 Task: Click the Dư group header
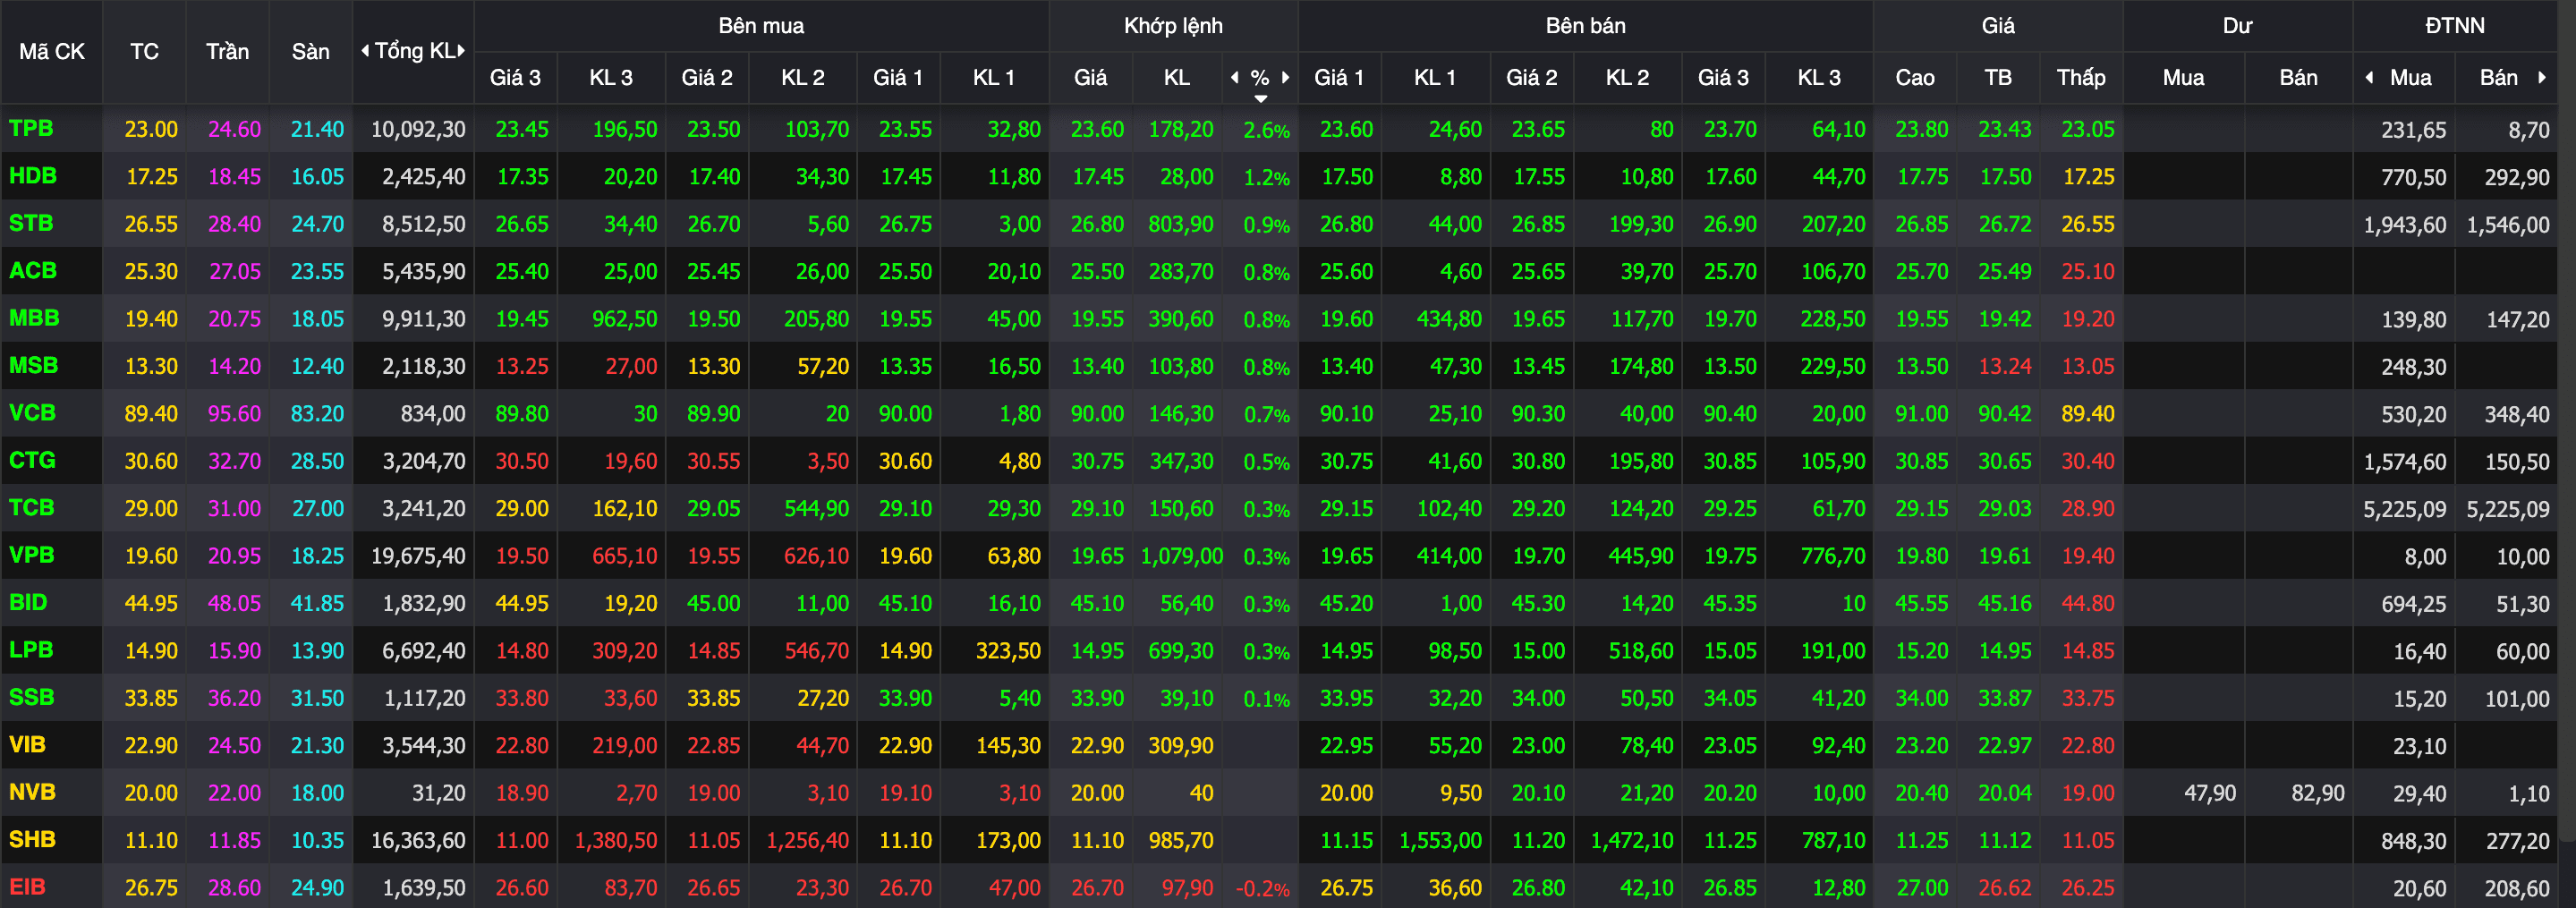[2237, 26]
